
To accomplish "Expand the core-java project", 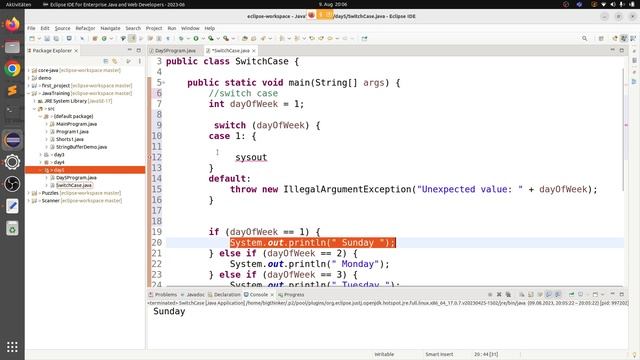I will click(x=29, y=70).
